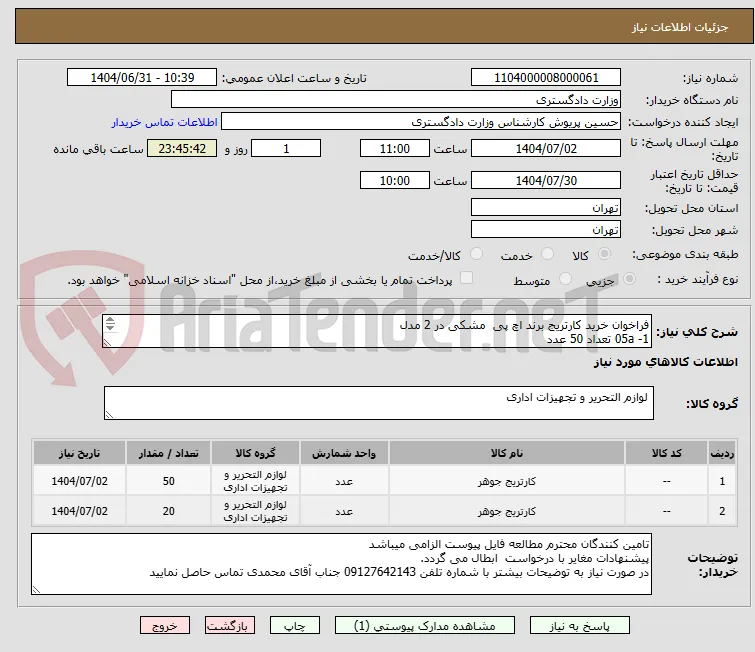Click the response deadline date 1404/07/02 field
The image size is (755, 652).
coord(546,148)
